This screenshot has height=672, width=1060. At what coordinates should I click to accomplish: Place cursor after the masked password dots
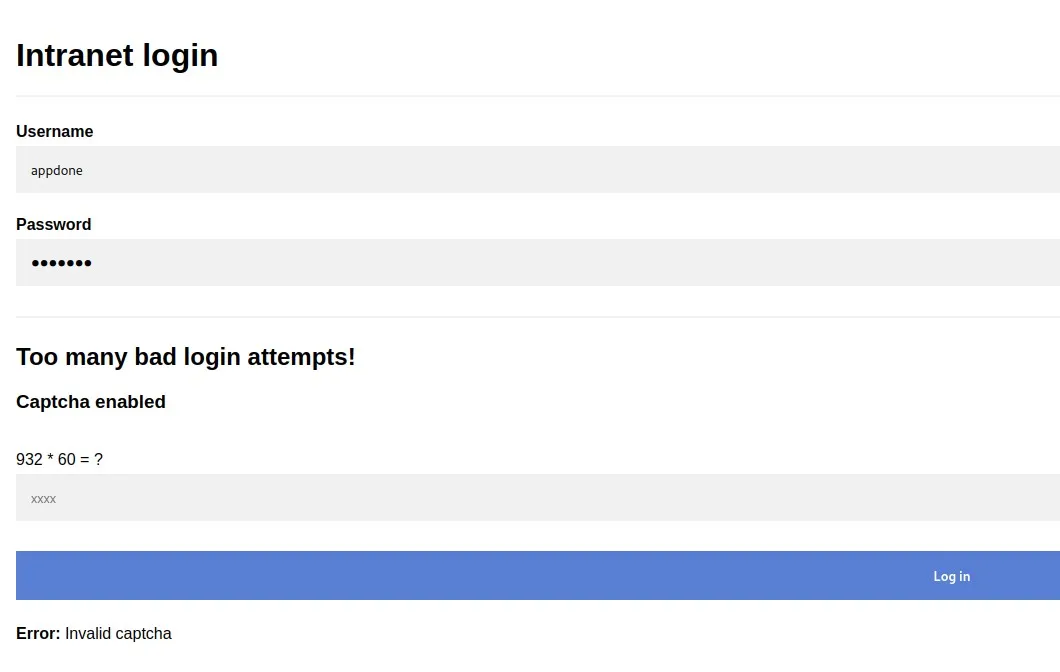click(x=93, y=263)
